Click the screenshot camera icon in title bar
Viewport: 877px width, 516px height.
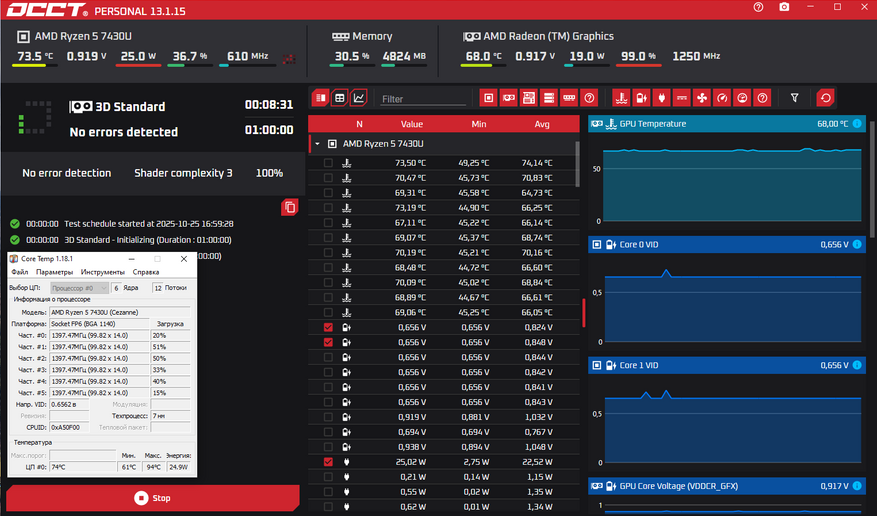pos(784,8)
